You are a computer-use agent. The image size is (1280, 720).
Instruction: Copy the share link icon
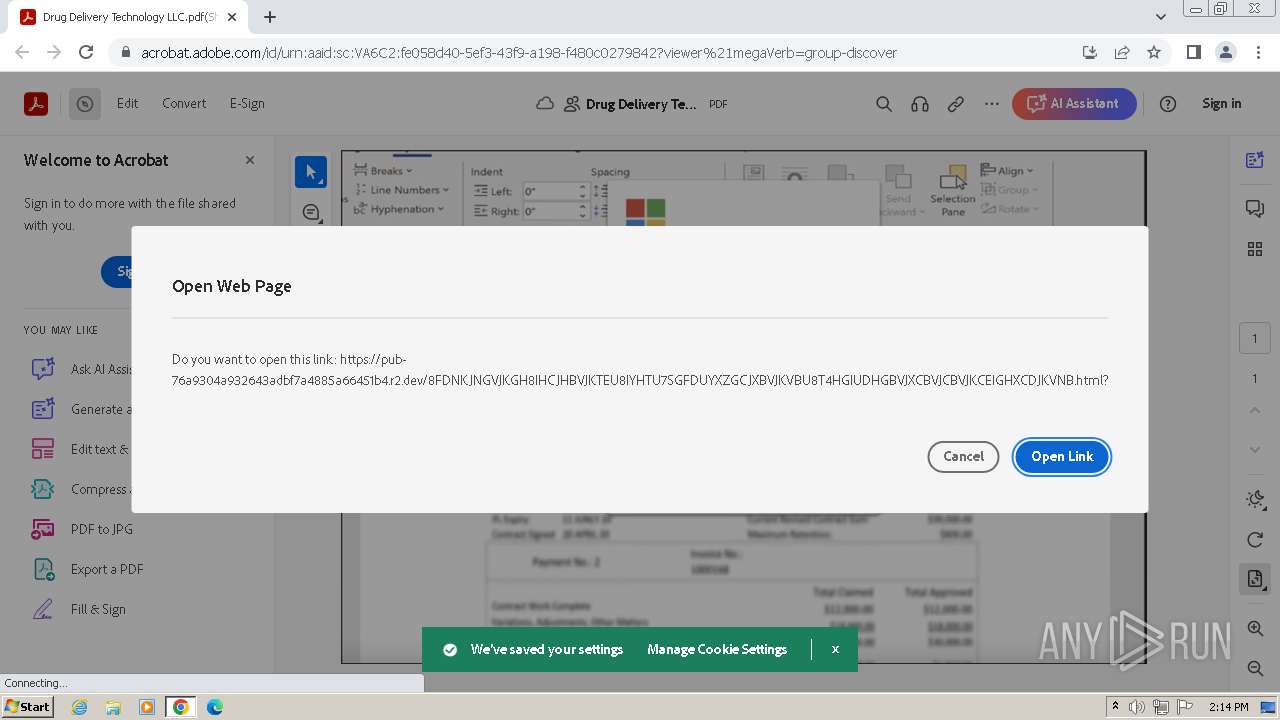click(x=956, y=104)
